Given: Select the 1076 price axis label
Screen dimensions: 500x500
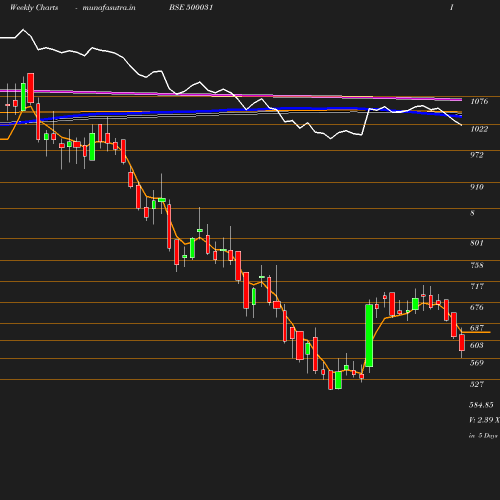Looking at the screenshot, I should point(479,101).
